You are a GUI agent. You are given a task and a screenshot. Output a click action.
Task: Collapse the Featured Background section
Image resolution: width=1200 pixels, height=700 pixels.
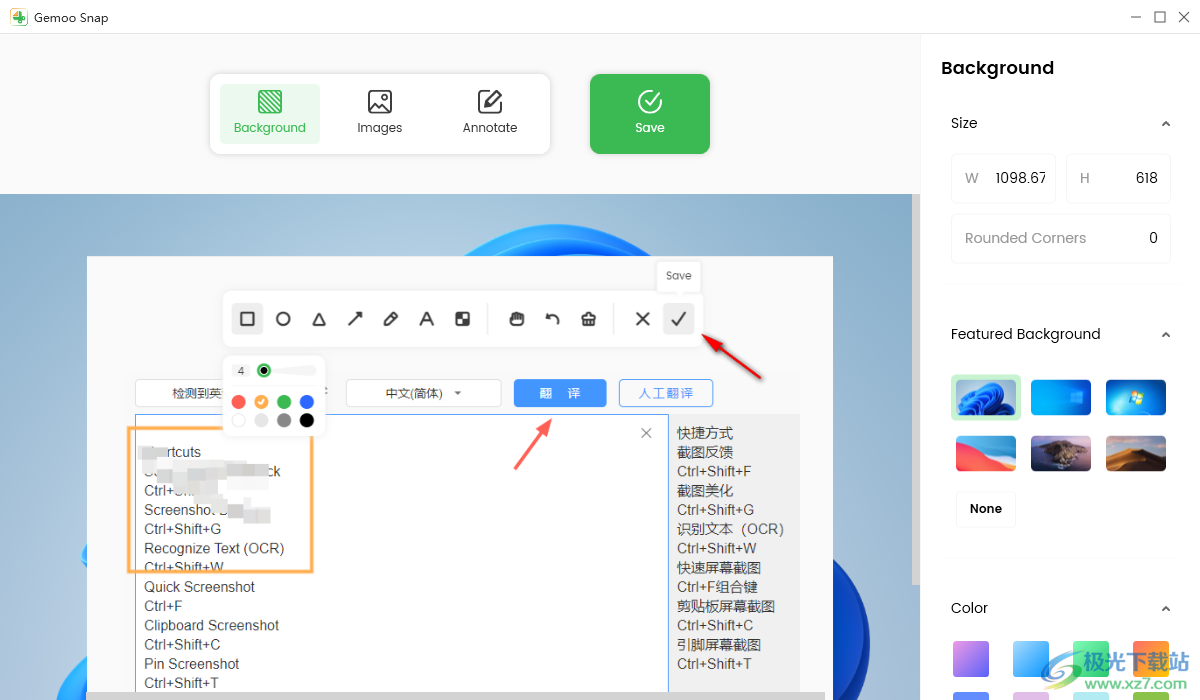tap(1165, 335)
